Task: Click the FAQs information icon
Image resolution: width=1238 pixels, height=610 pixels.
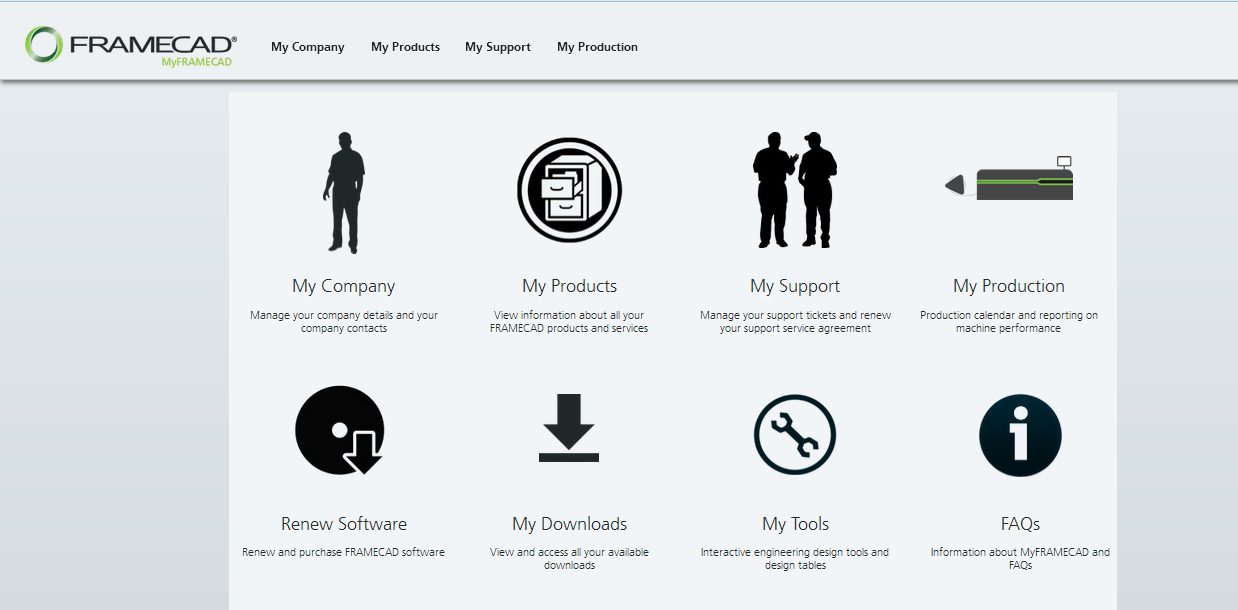Action: coord(1020,434)
